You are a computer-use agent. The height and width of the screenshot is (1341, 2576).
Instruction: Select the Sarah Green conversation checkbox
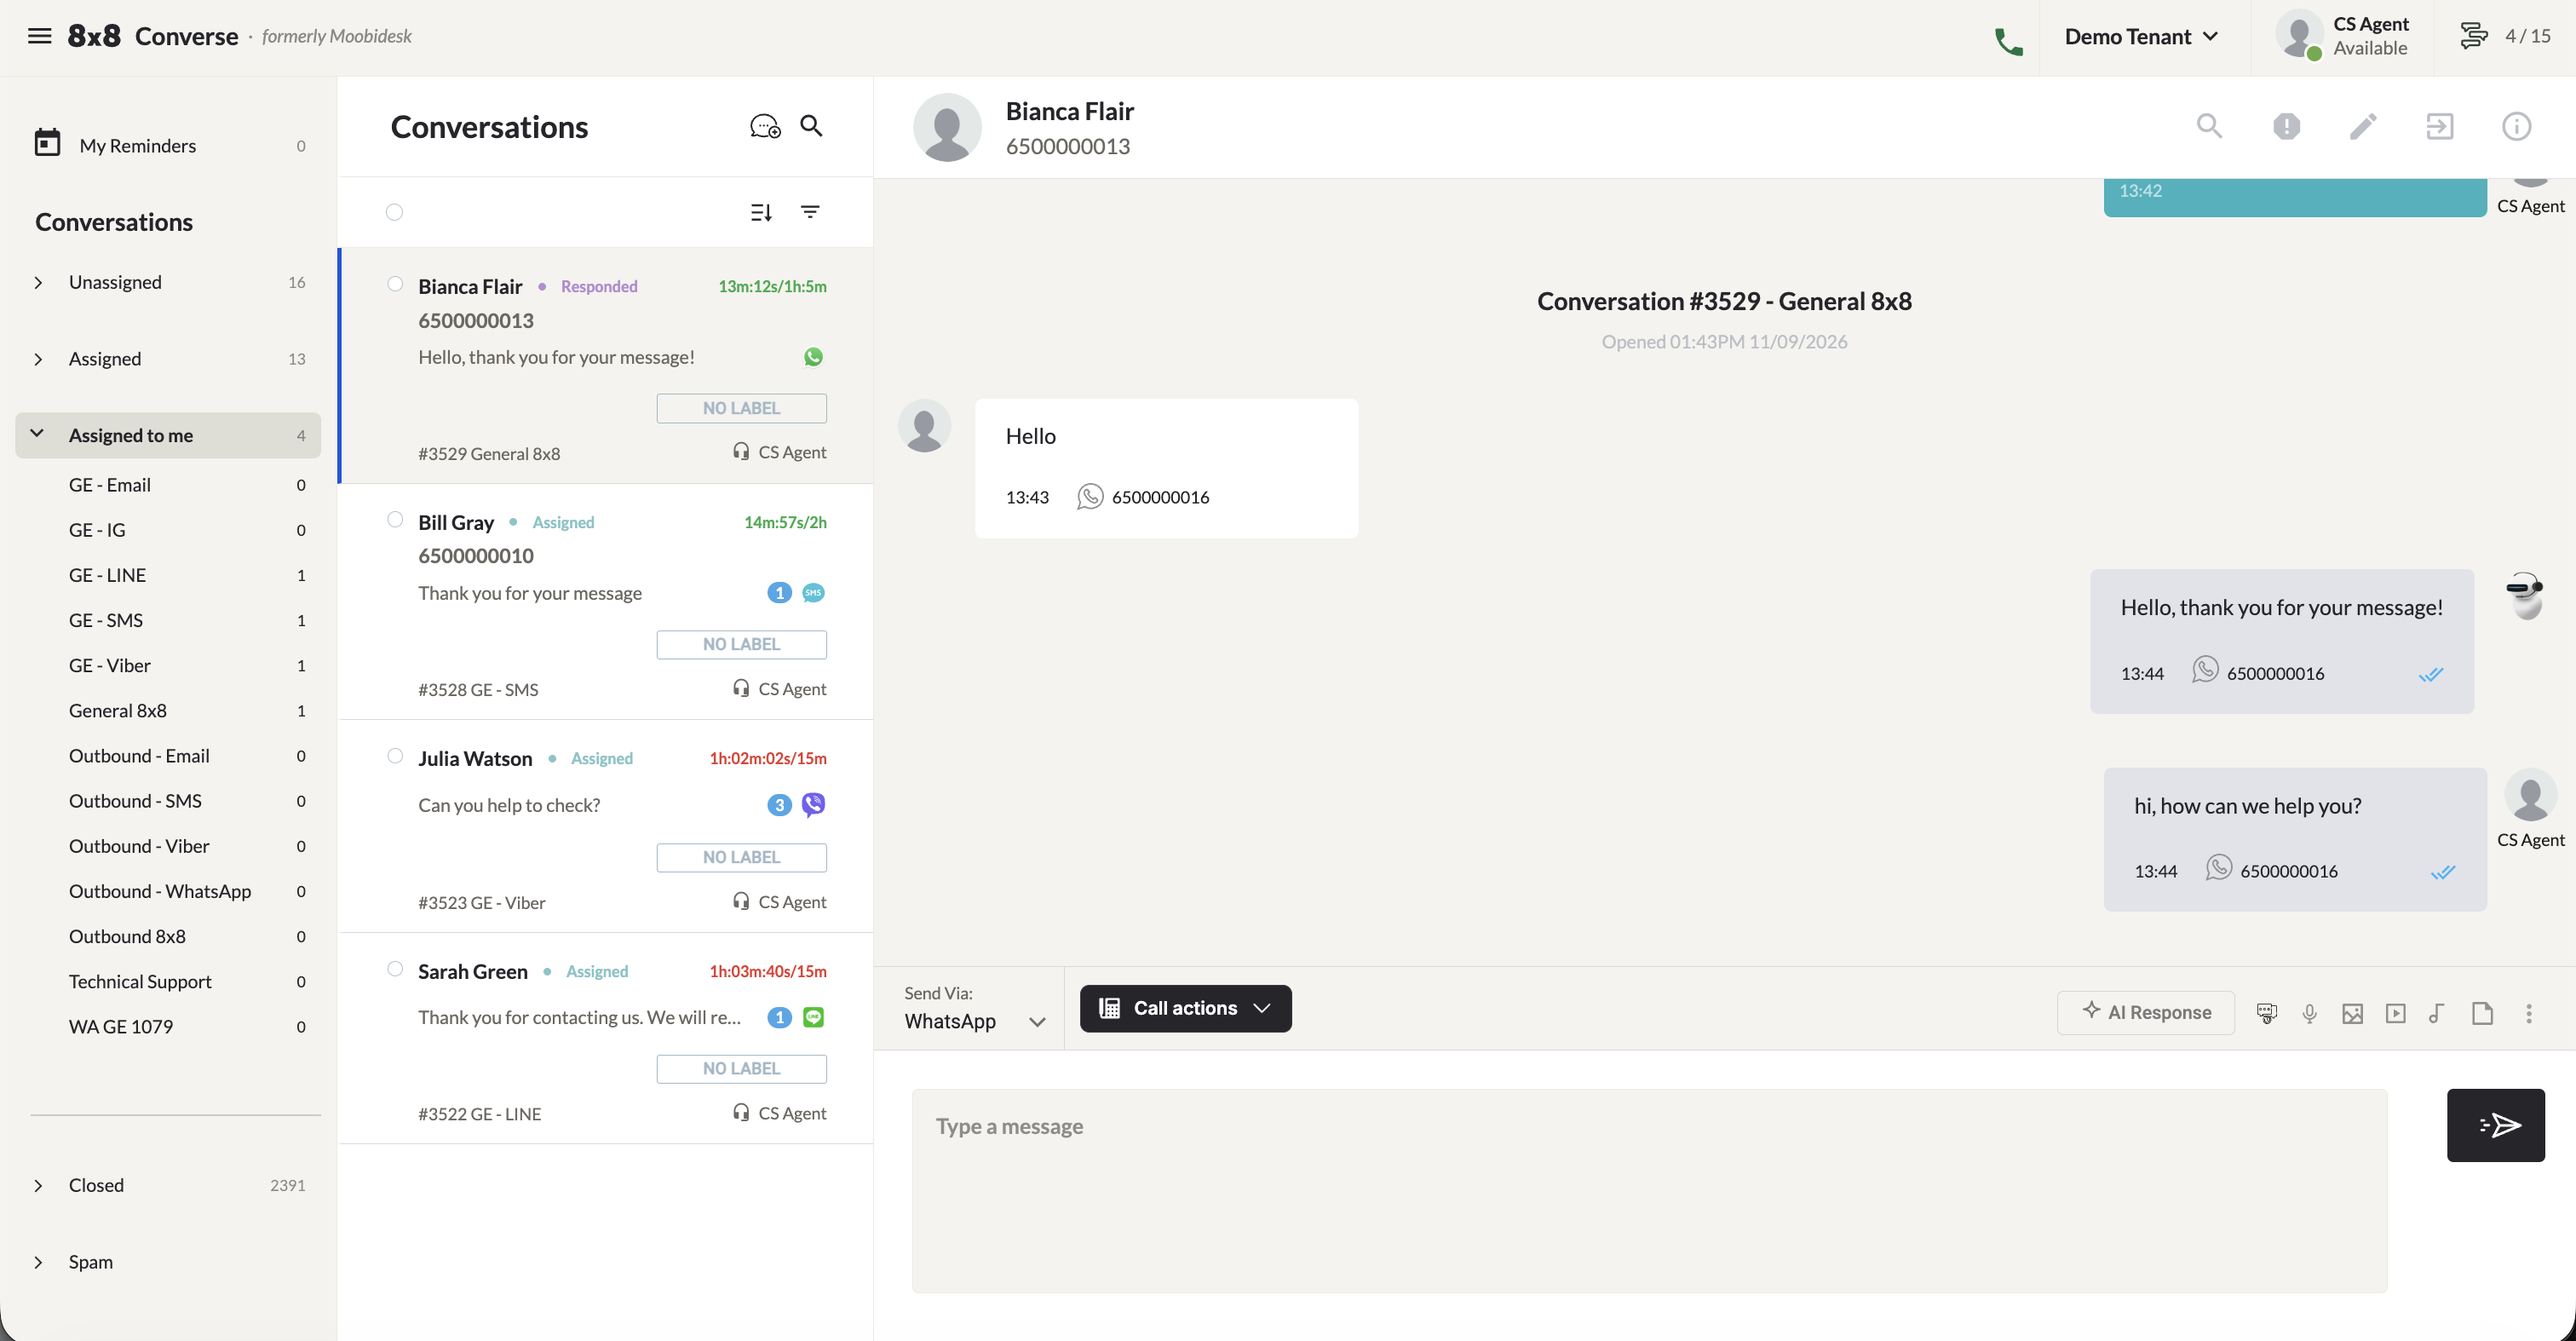tap(395, 969)
